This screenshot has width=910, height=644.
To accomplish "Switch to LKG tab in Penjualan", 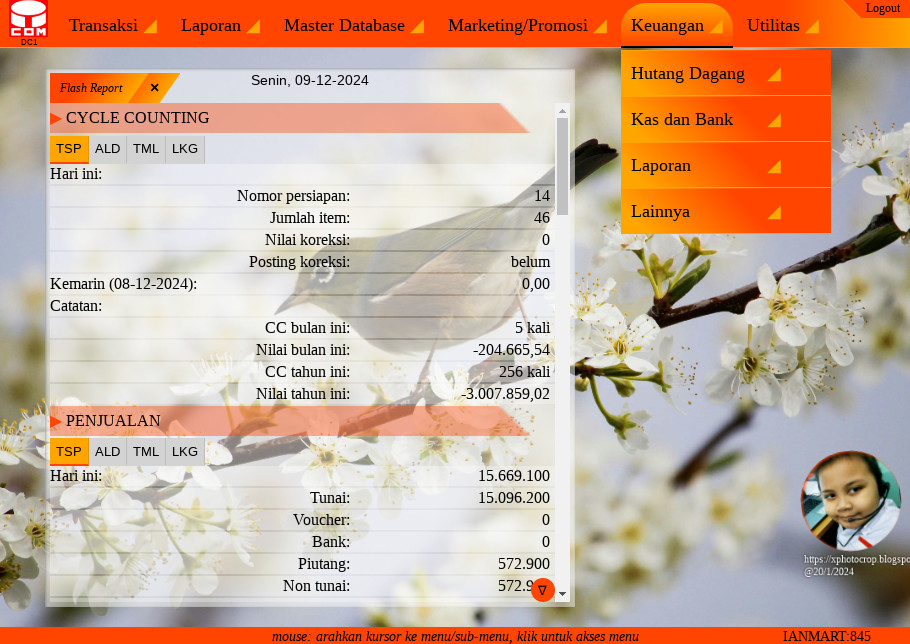I will point(185,451).
